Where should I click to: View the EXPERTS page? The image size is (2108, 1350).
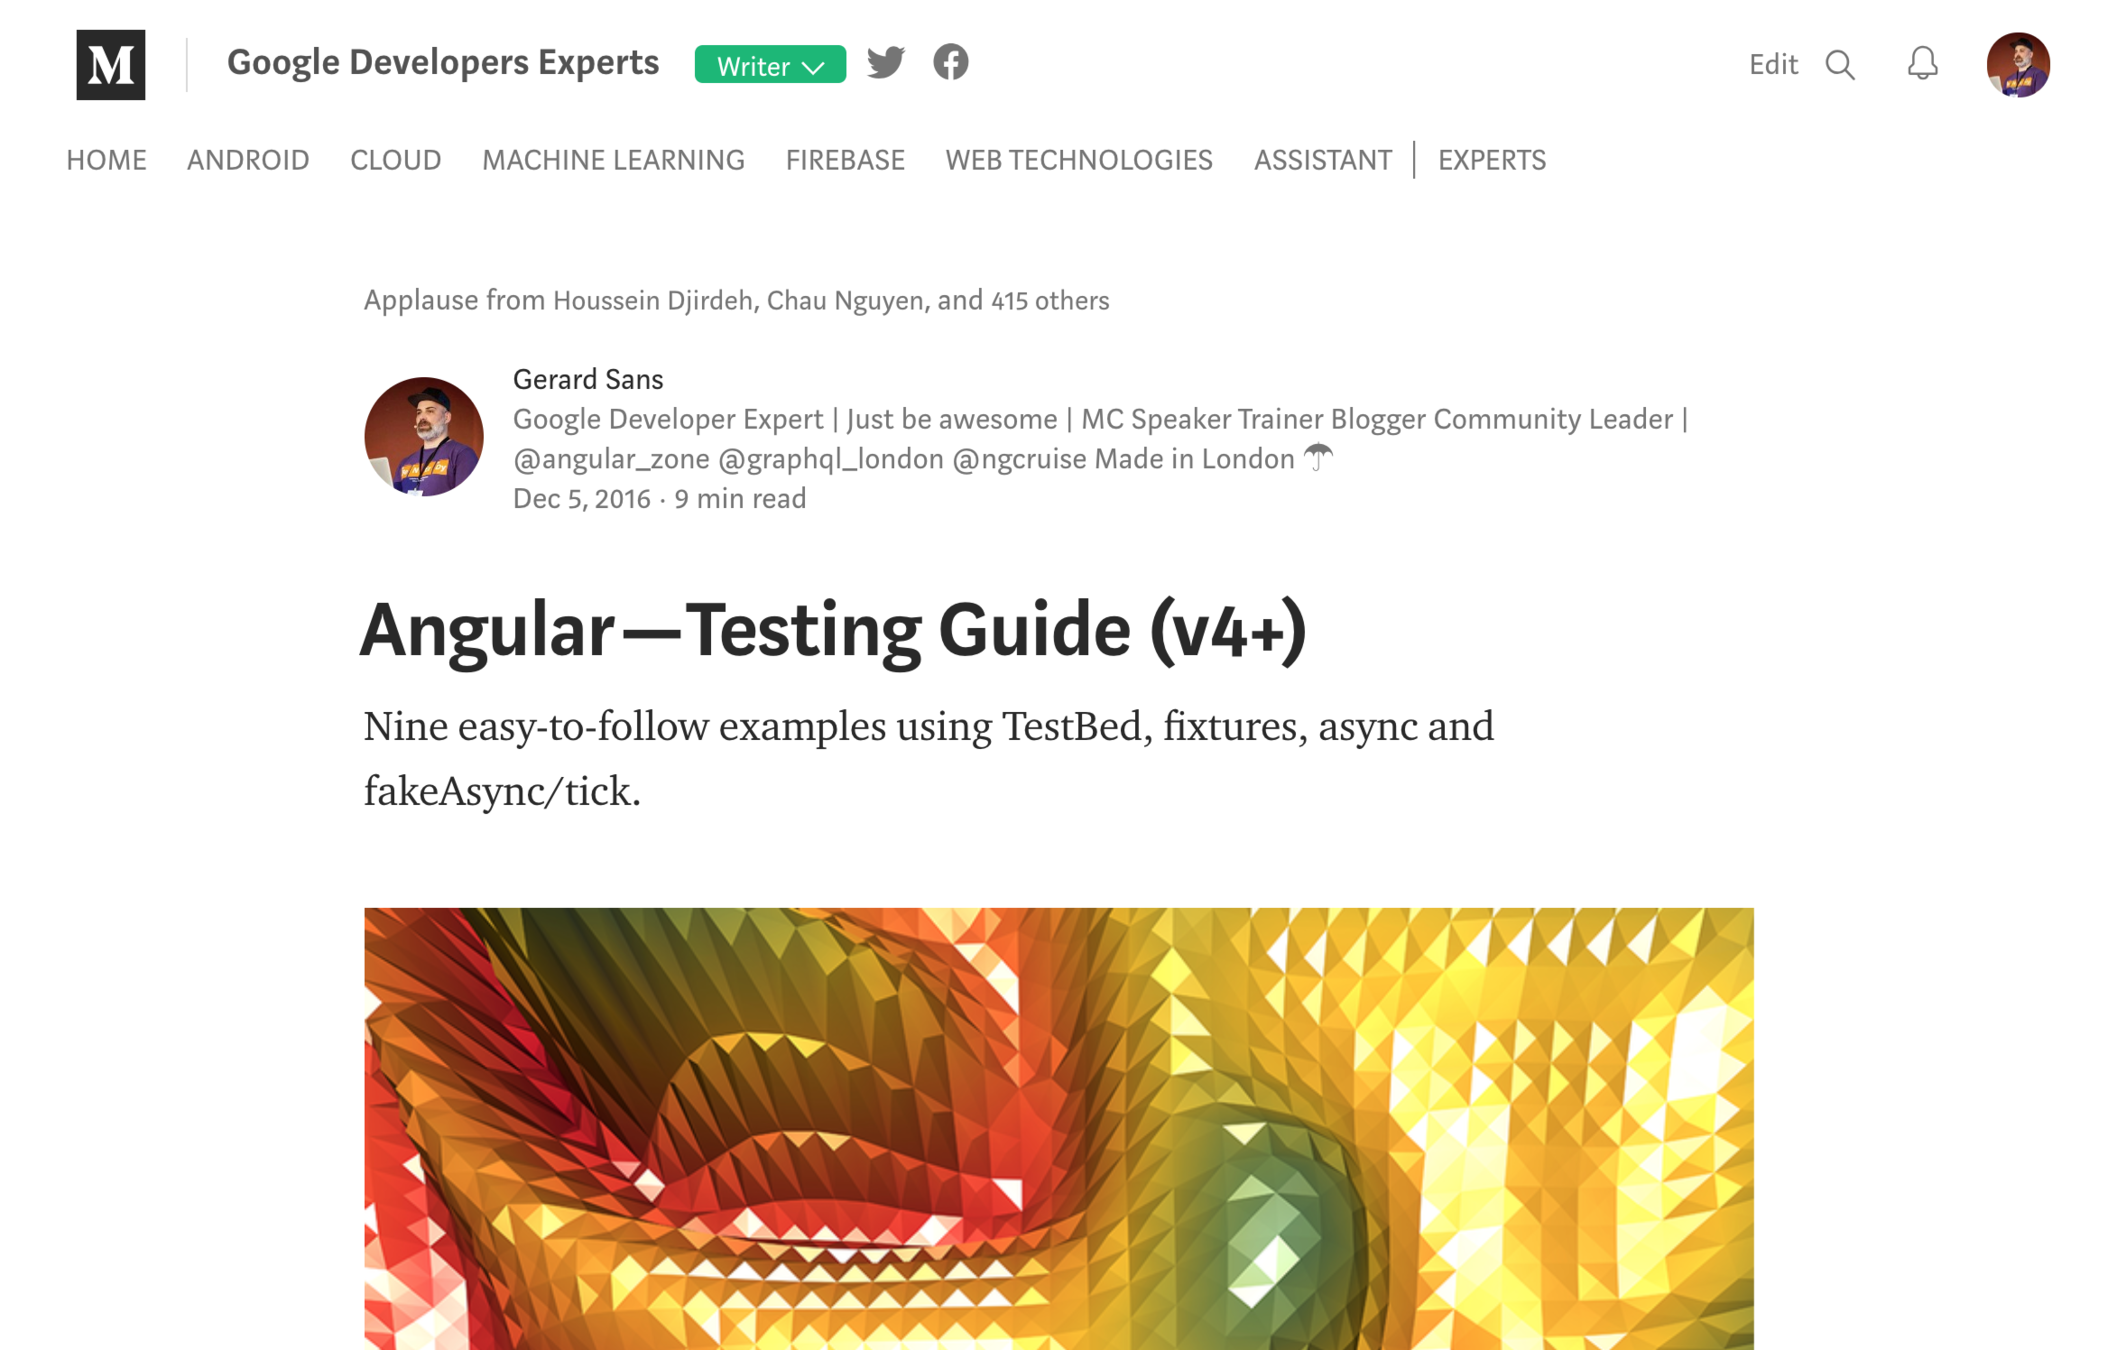[1492, 160]
